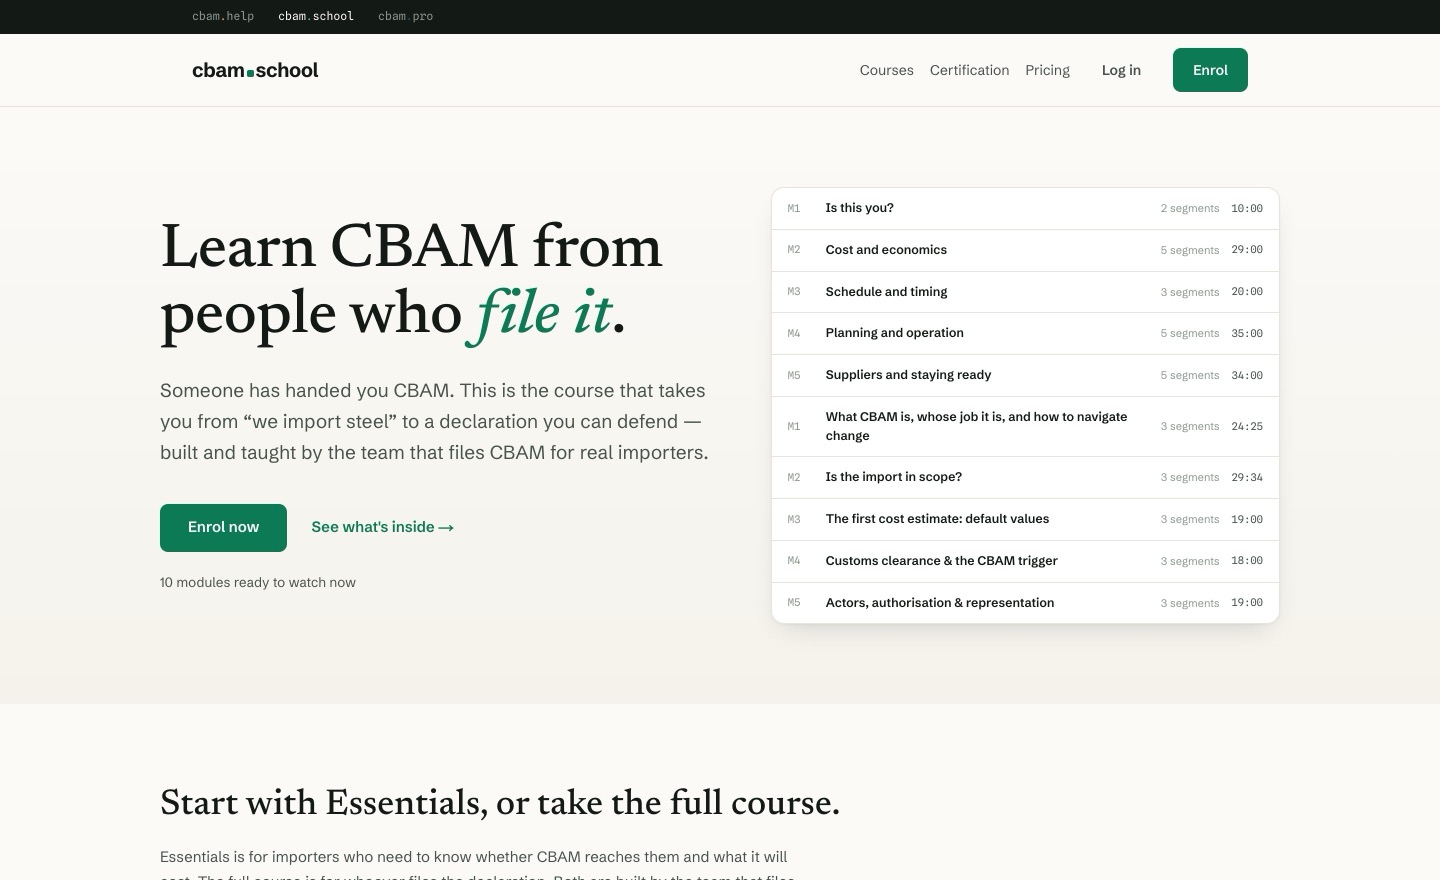Go to the cbam.pro site link

405,16
